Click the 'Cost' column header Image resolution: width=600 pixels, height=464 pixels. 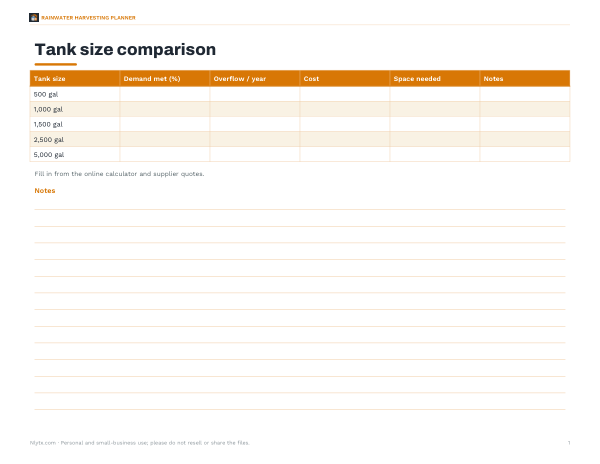(x=345, y=78)
